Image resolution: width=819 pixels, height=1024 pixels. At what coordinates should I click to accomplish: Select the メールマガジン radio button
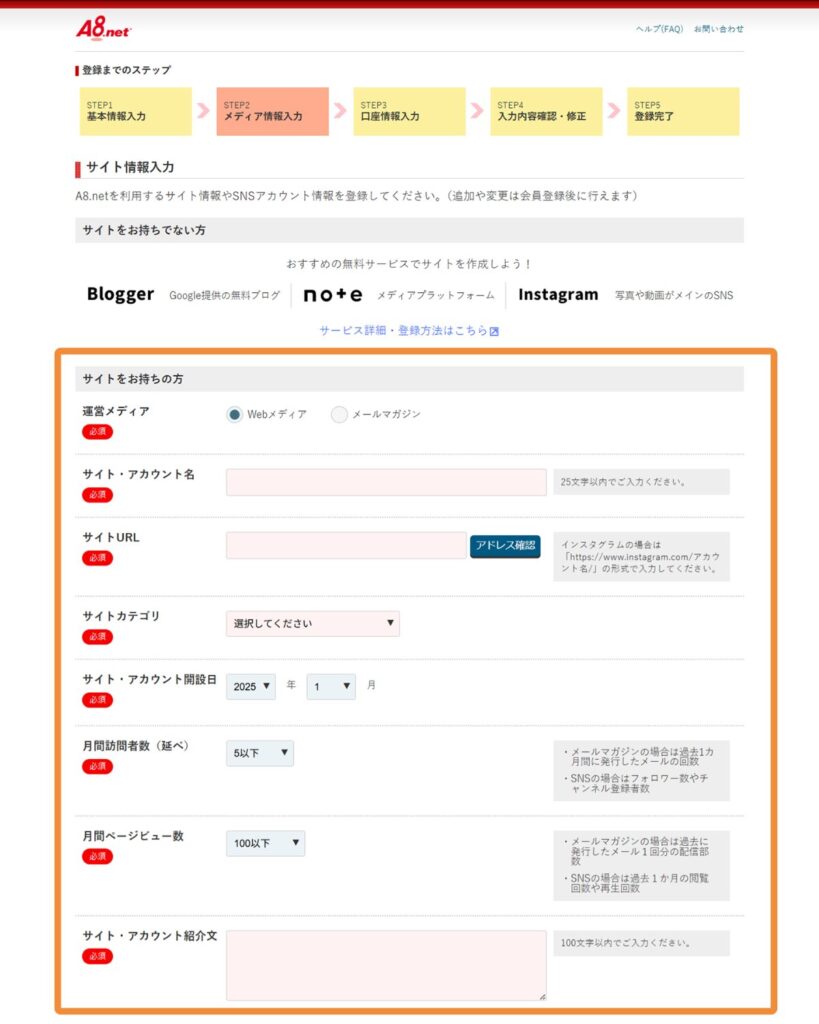click(337, 414)
